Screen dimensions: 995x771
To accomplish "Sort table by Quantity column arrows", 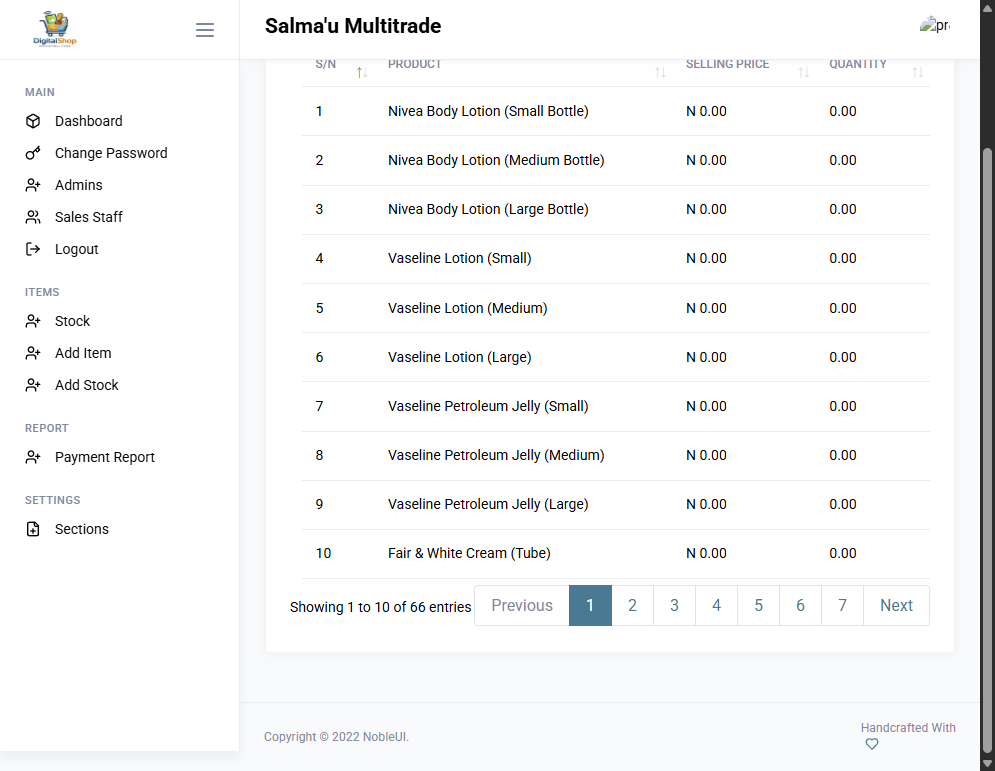I will (x=918, y=72).
